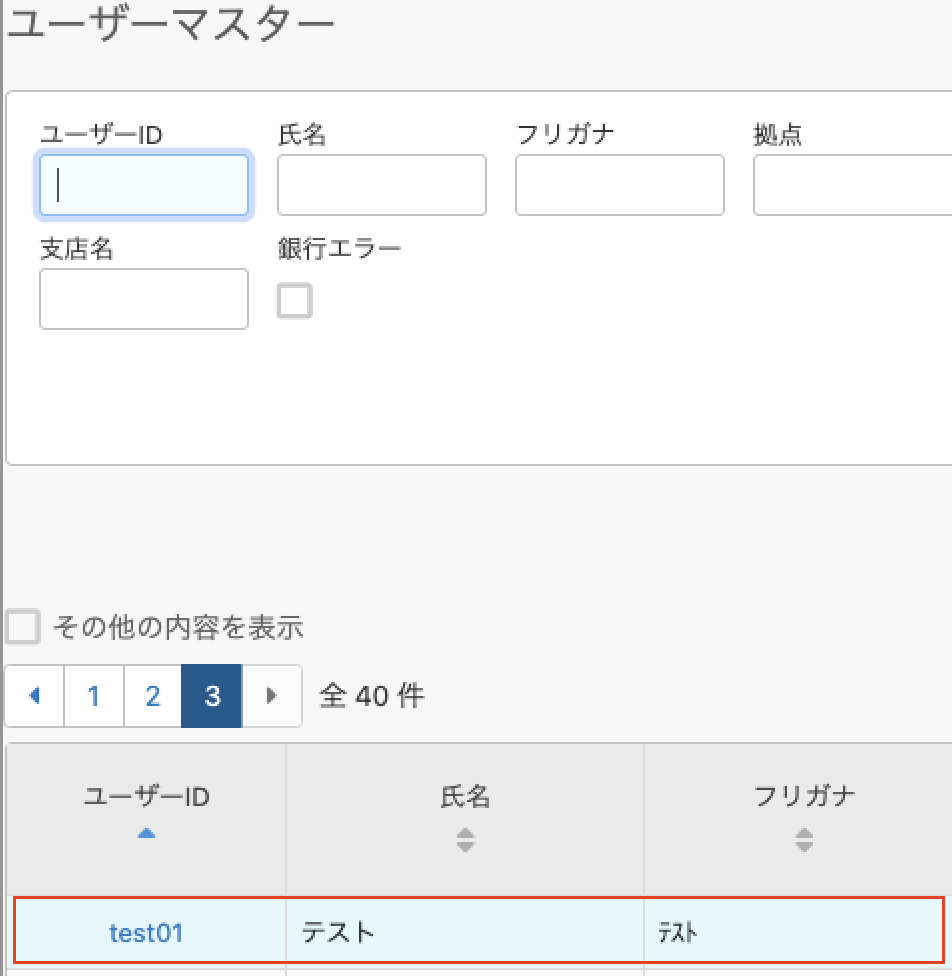
Task: Go to the previous page using left arrow
Action: (x=35, y=696)
